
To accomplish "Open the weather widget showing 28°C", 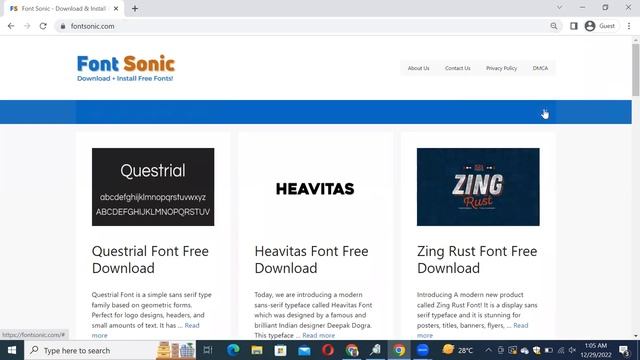I will point(458,350).
